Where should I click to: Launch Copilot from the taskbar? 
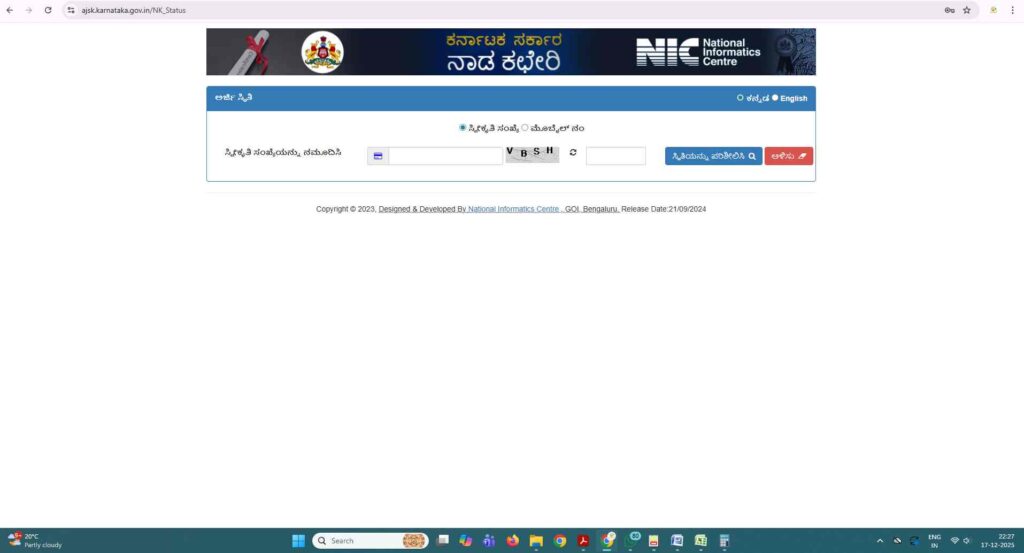[x=466, y=541]
